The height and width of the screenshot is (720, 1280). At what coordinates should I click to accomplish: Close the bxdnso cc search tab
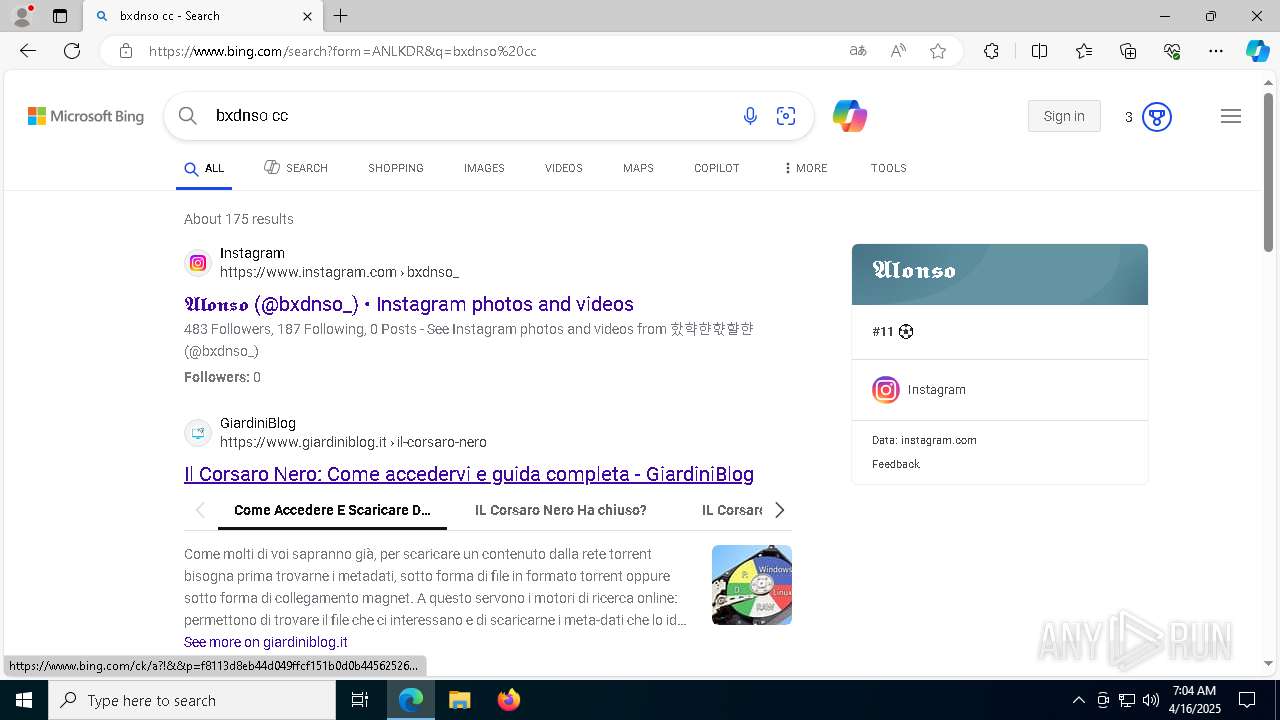coord(307,16)
